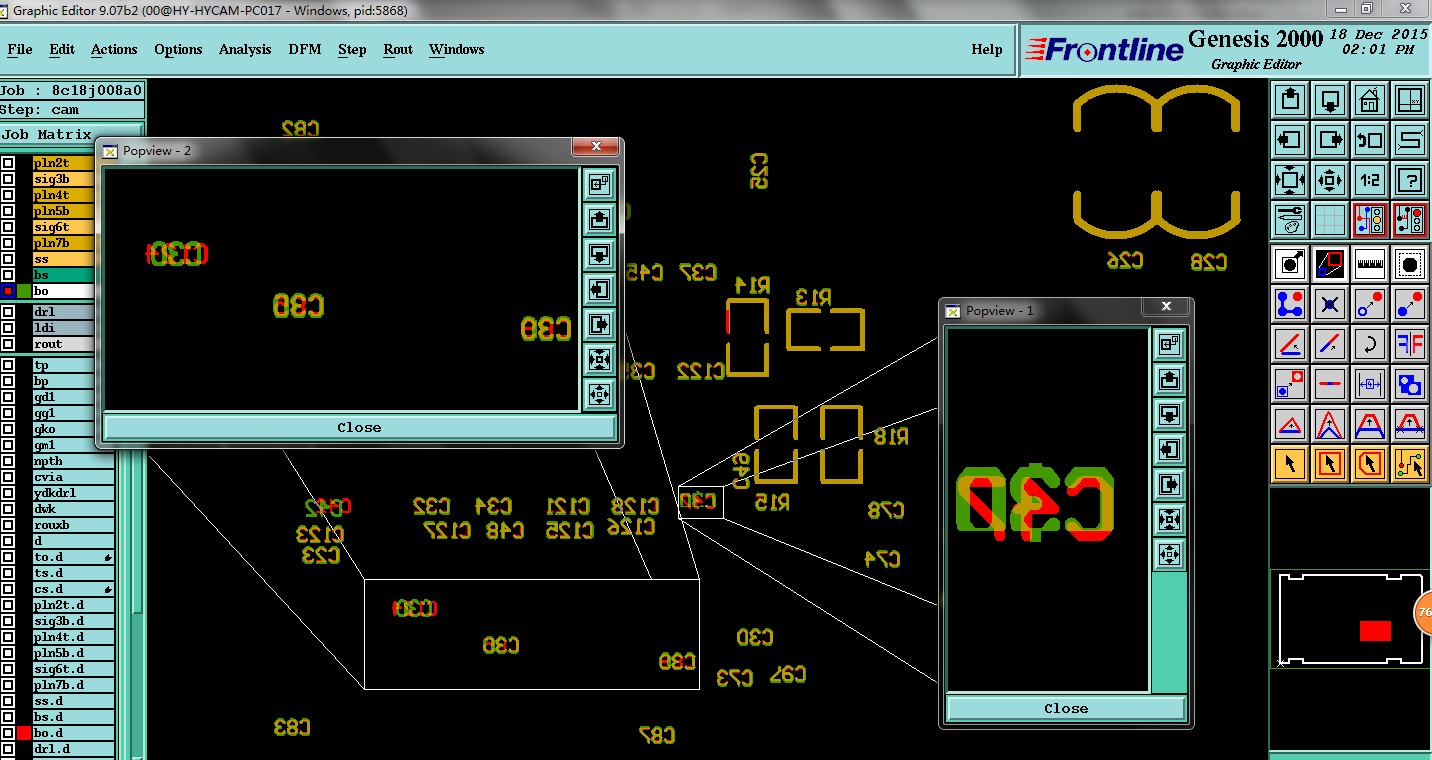1432x760 pixels.
Task: Select layer name rouxb
Action: click(74, 525)
